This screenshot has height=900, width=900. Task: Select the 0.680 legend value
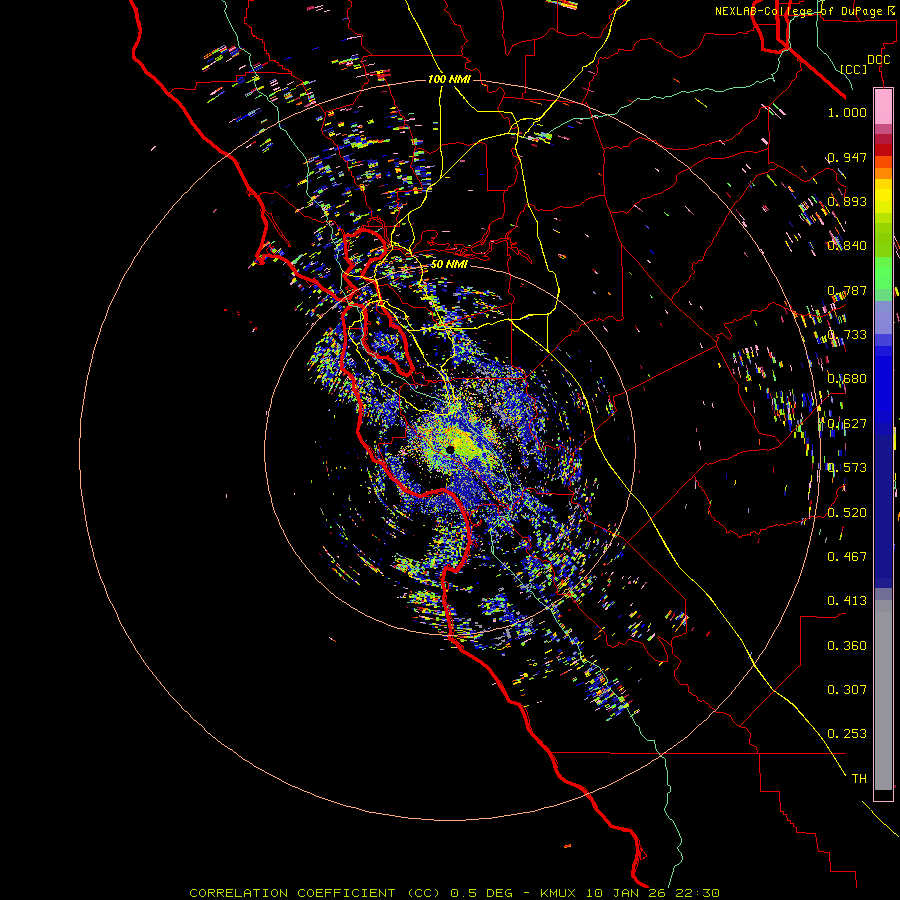tap(847, 379)
